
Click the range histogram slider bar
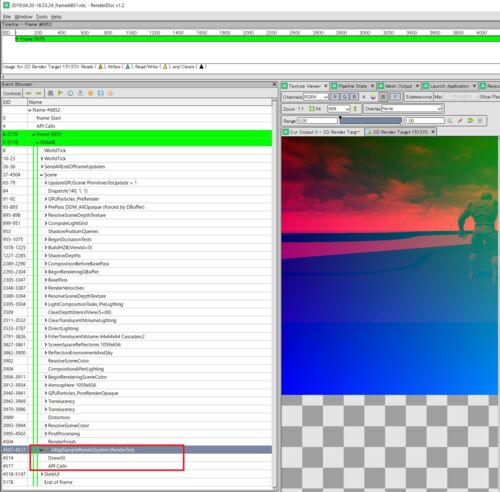[370, 121]
